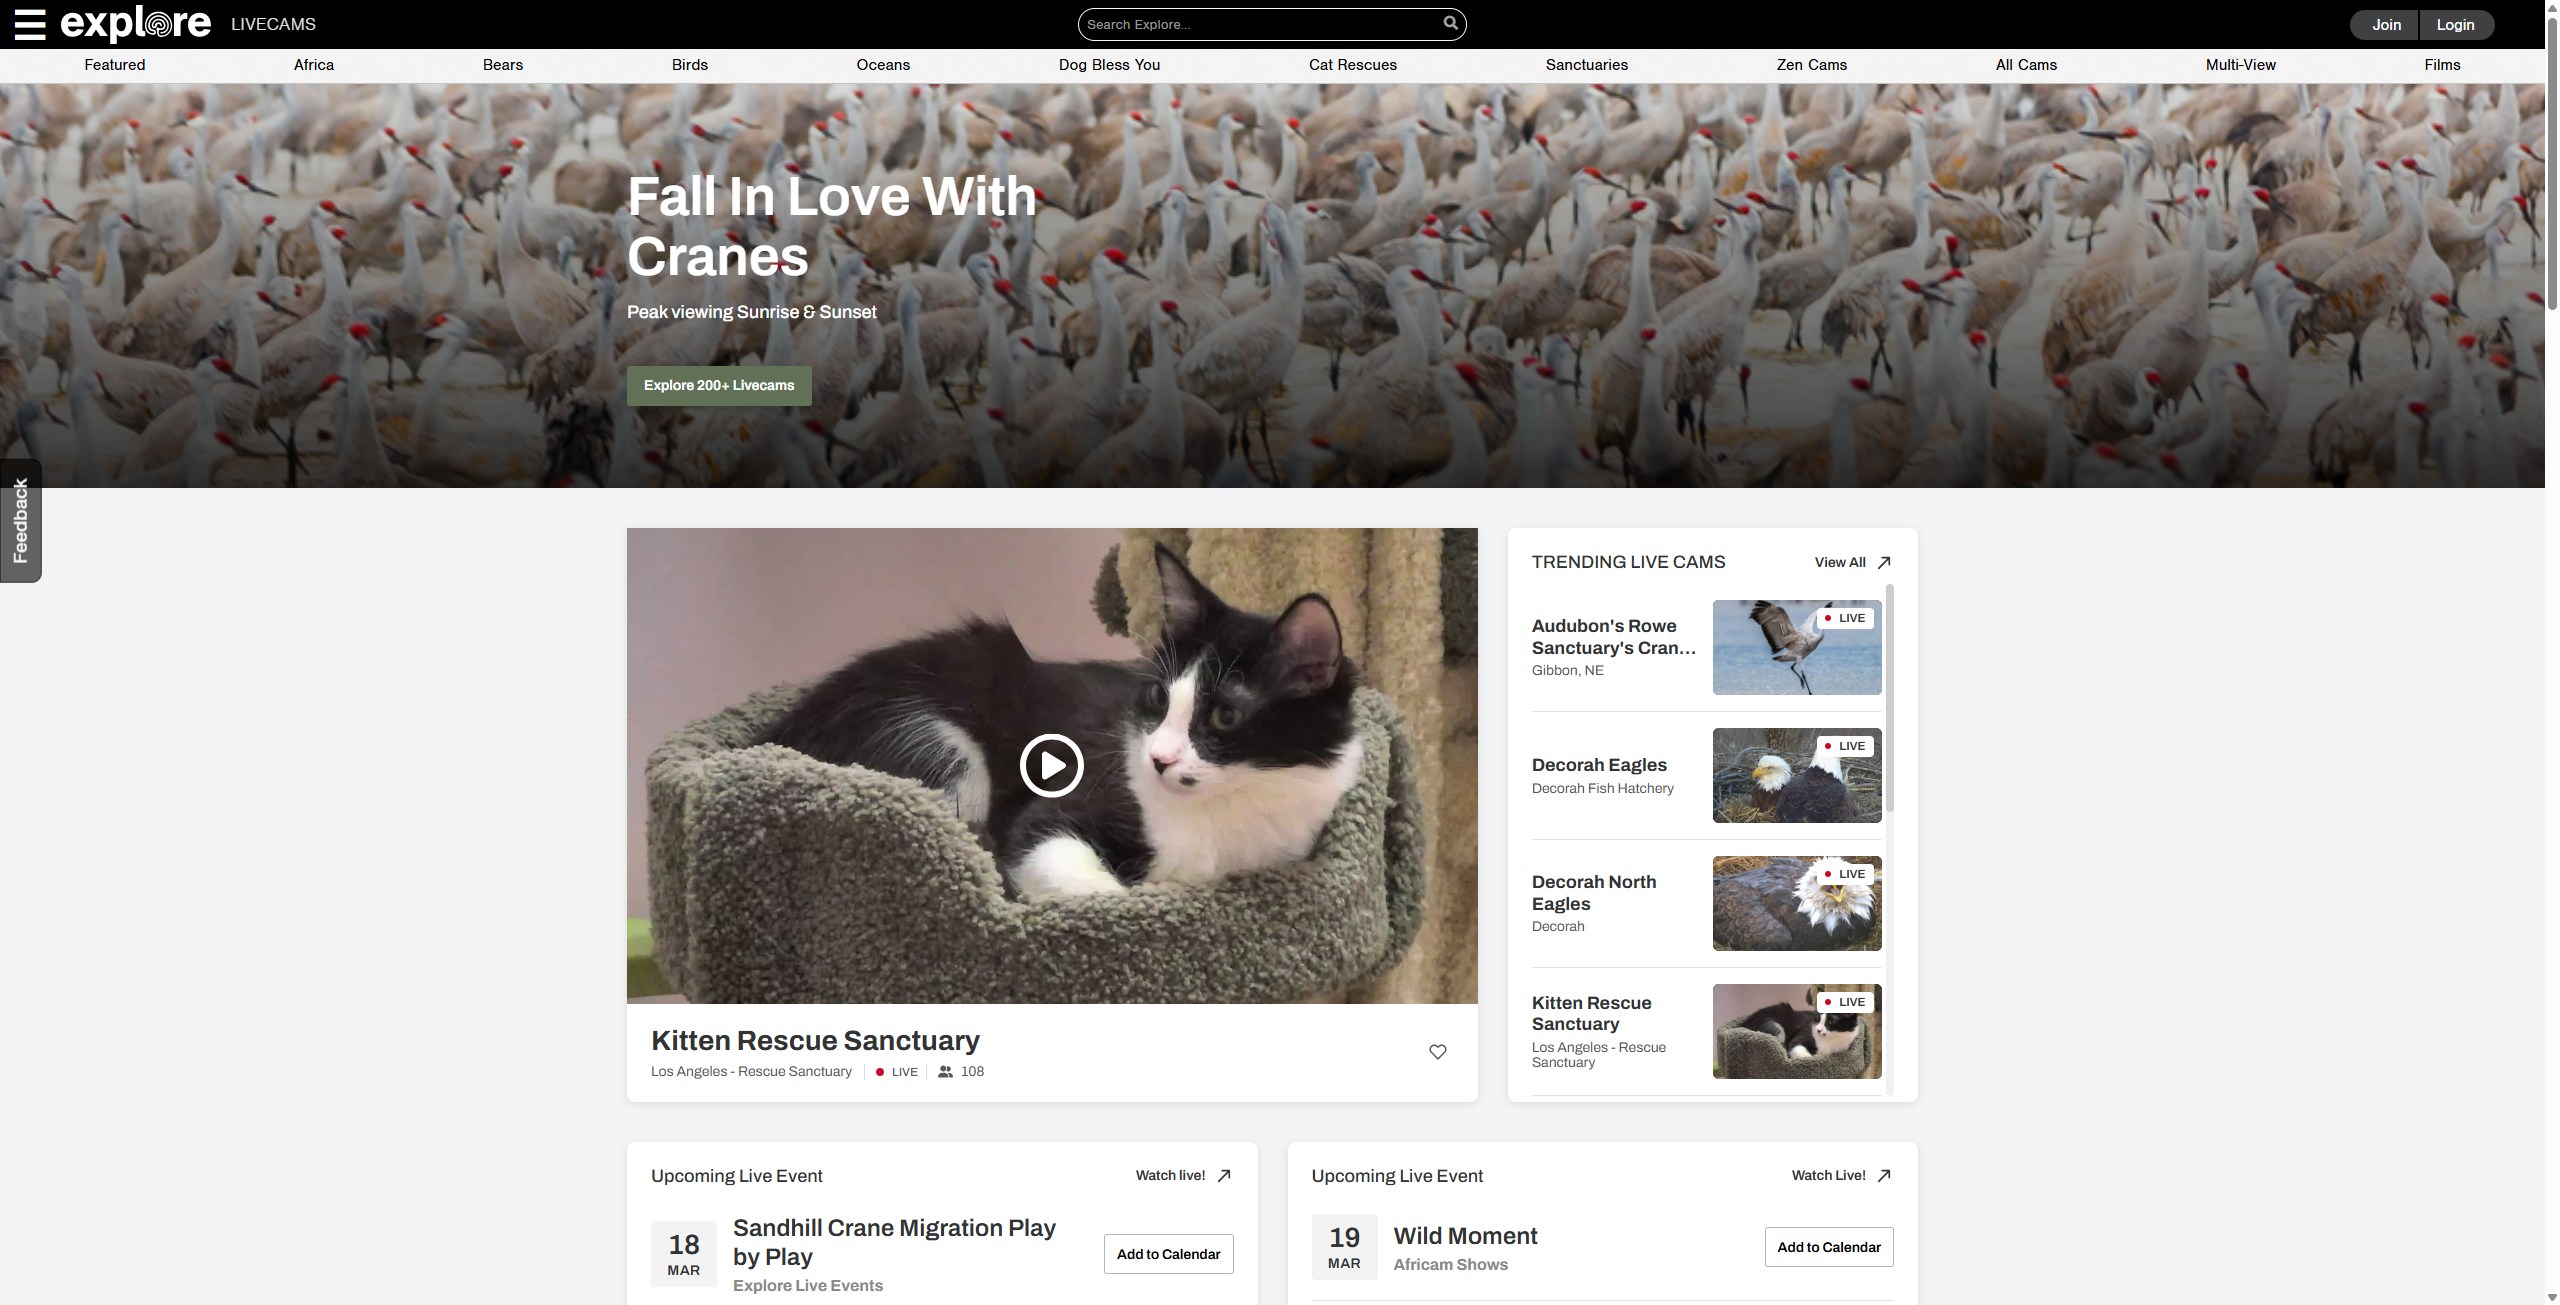The width and height of the screenshot is (2560, 1305).
Task: Open the Birds category menu
Action: click(689, 65)
